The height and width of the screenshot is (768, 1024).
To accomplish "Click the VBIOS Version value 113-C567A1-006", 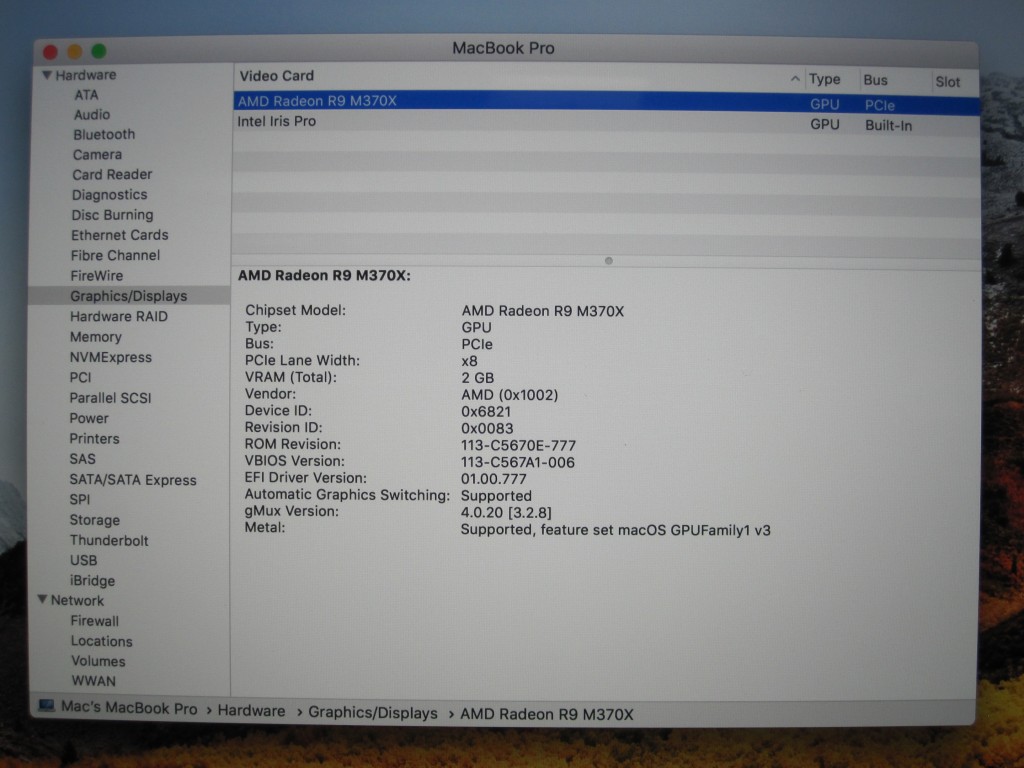I will [x=518, y=462].
